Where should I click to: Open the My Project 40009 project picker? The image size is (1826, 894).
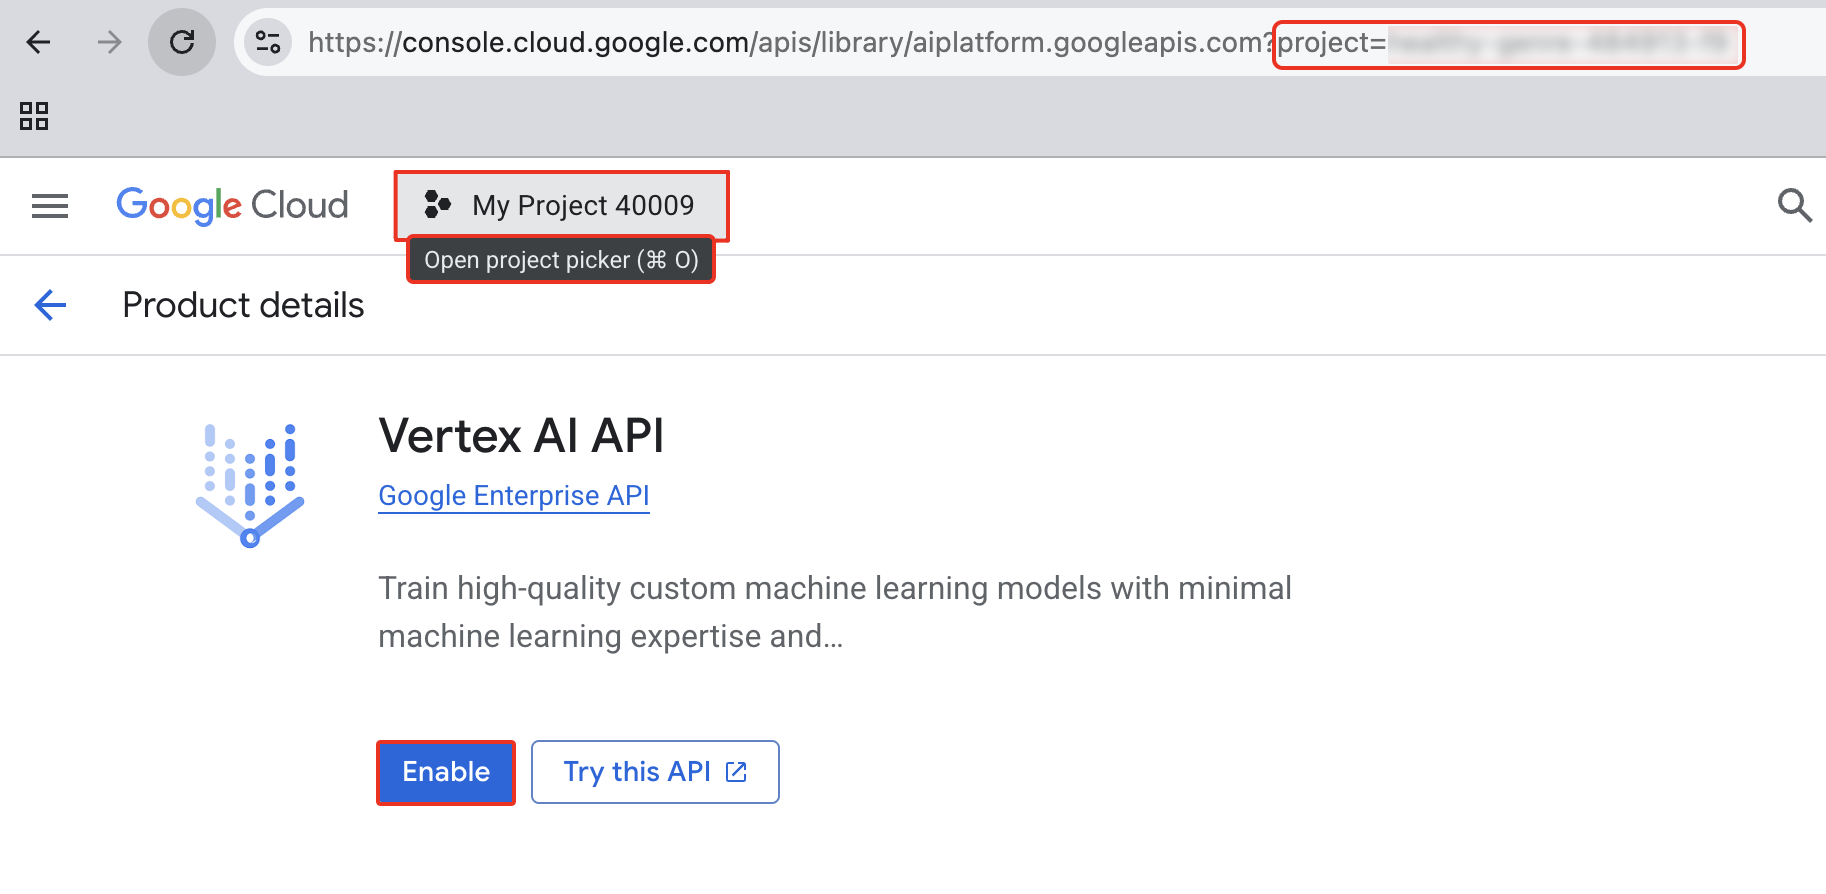tap(561, 206)
